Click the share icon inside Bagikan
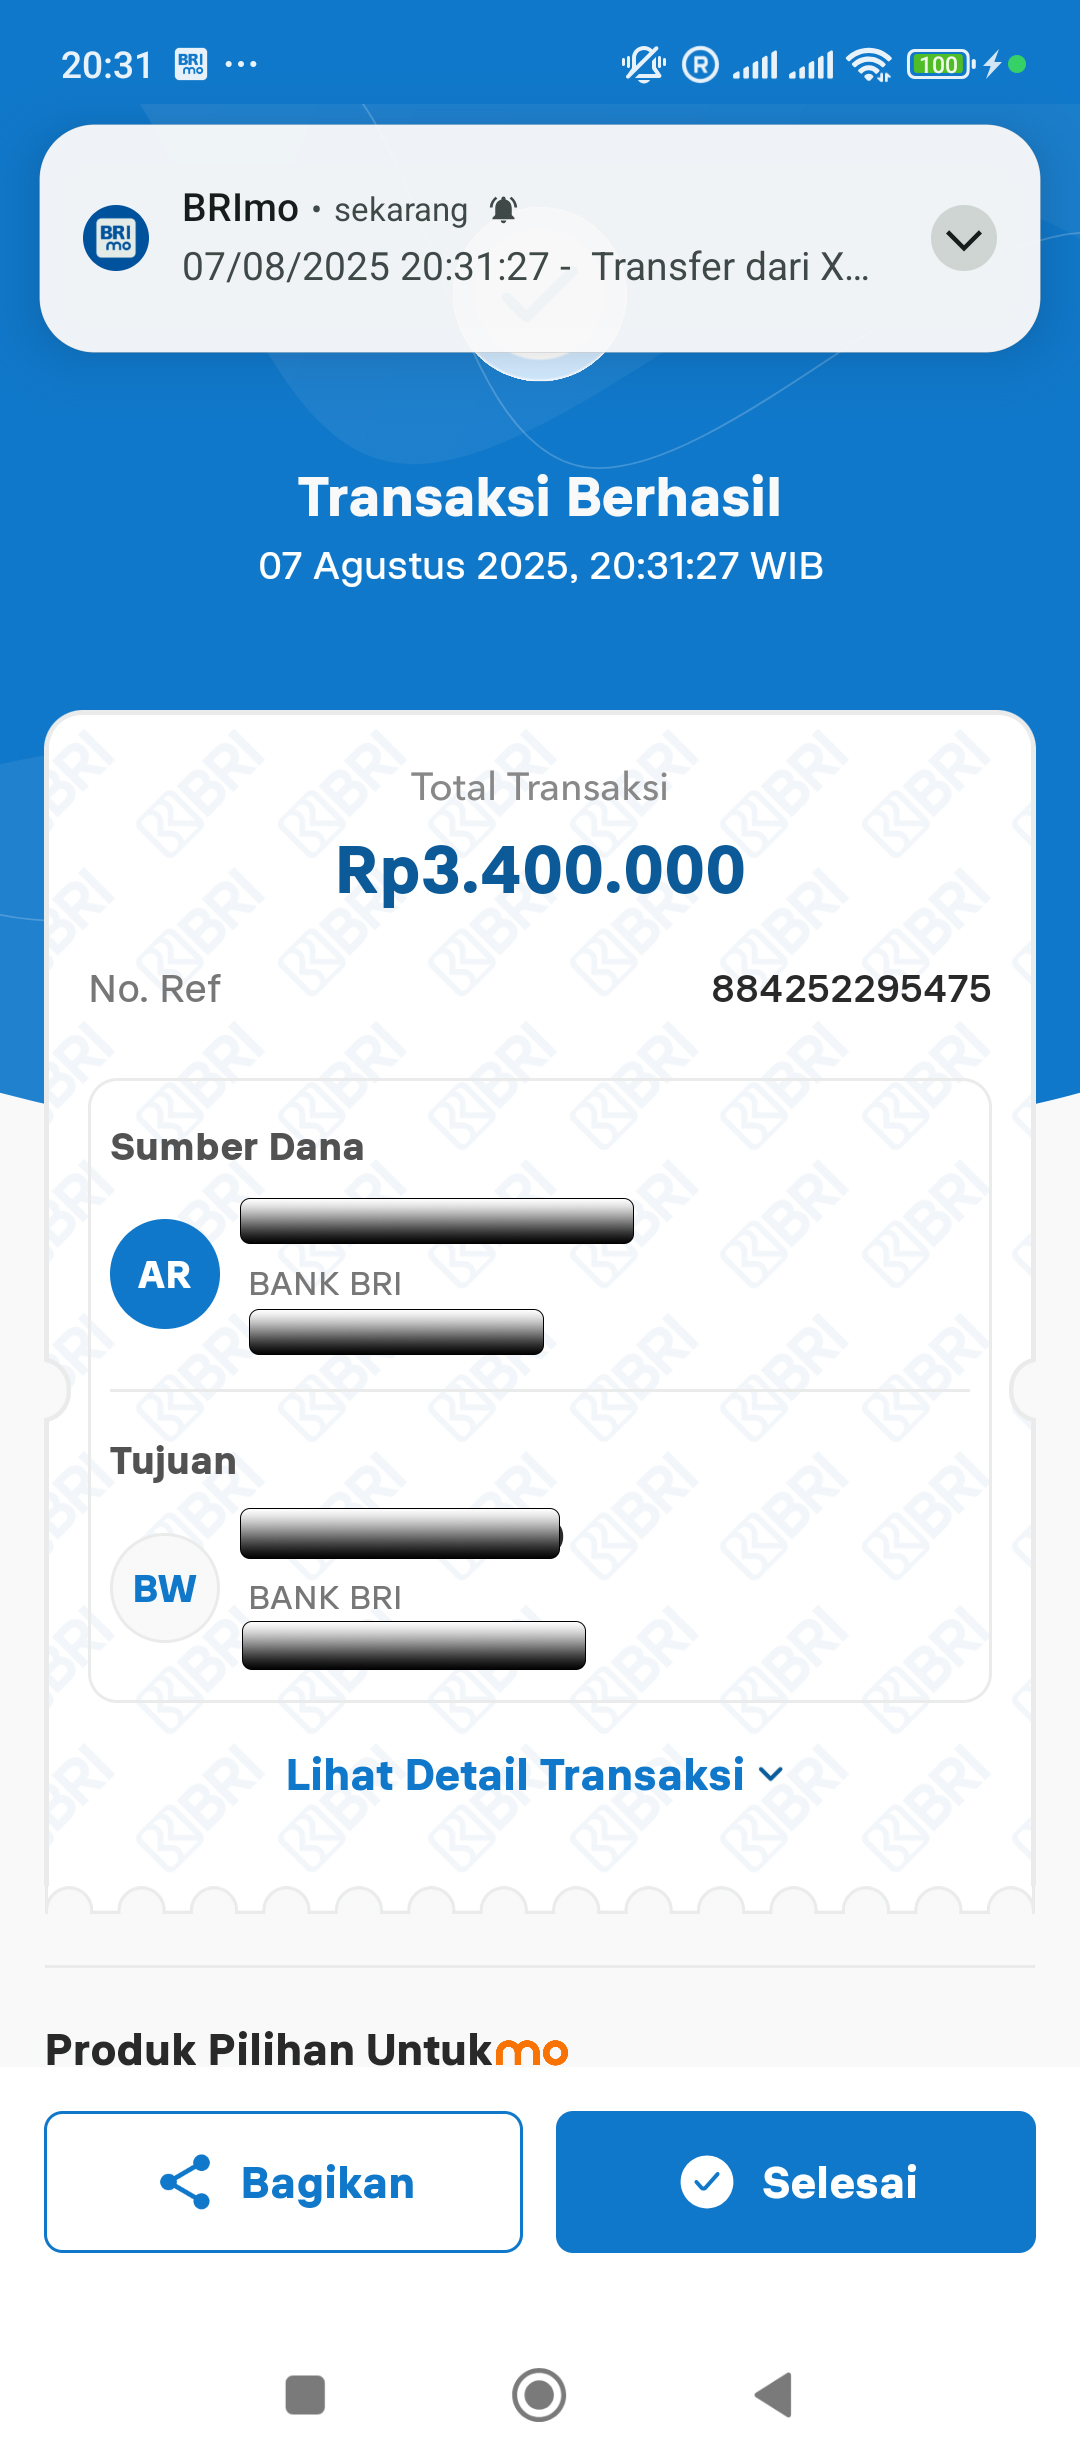 pyautogui.click(x=186, y=2182)
